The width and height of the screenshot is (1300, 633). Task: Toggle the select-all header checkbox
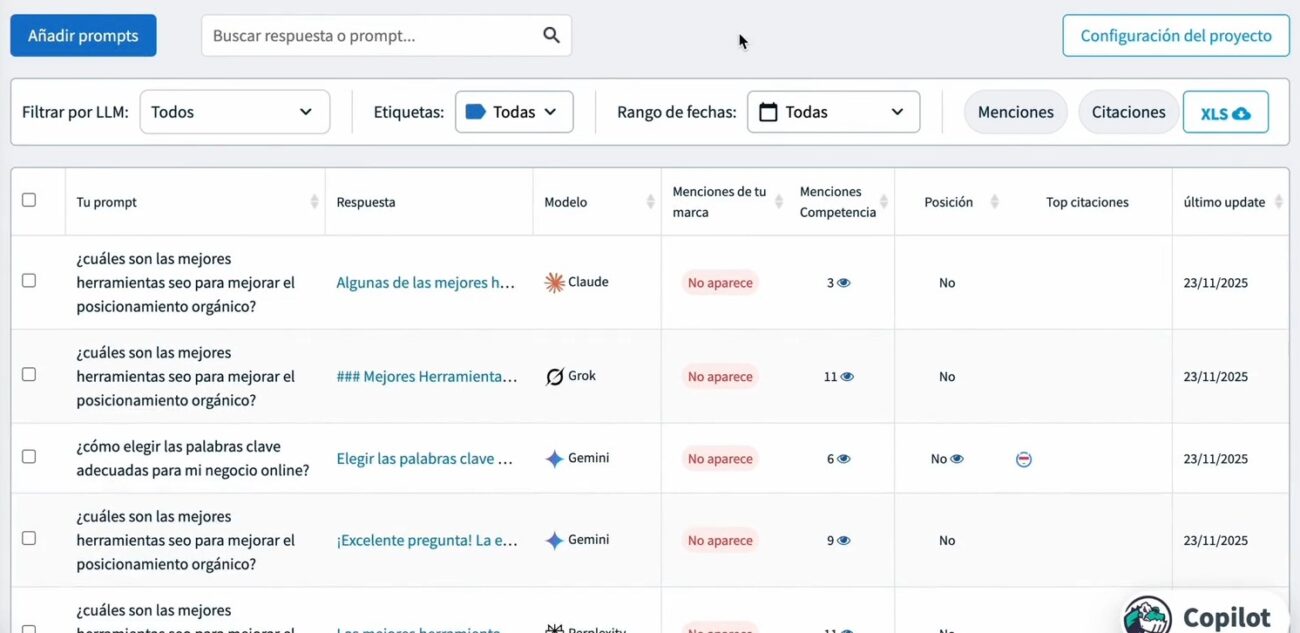[29, 200]
